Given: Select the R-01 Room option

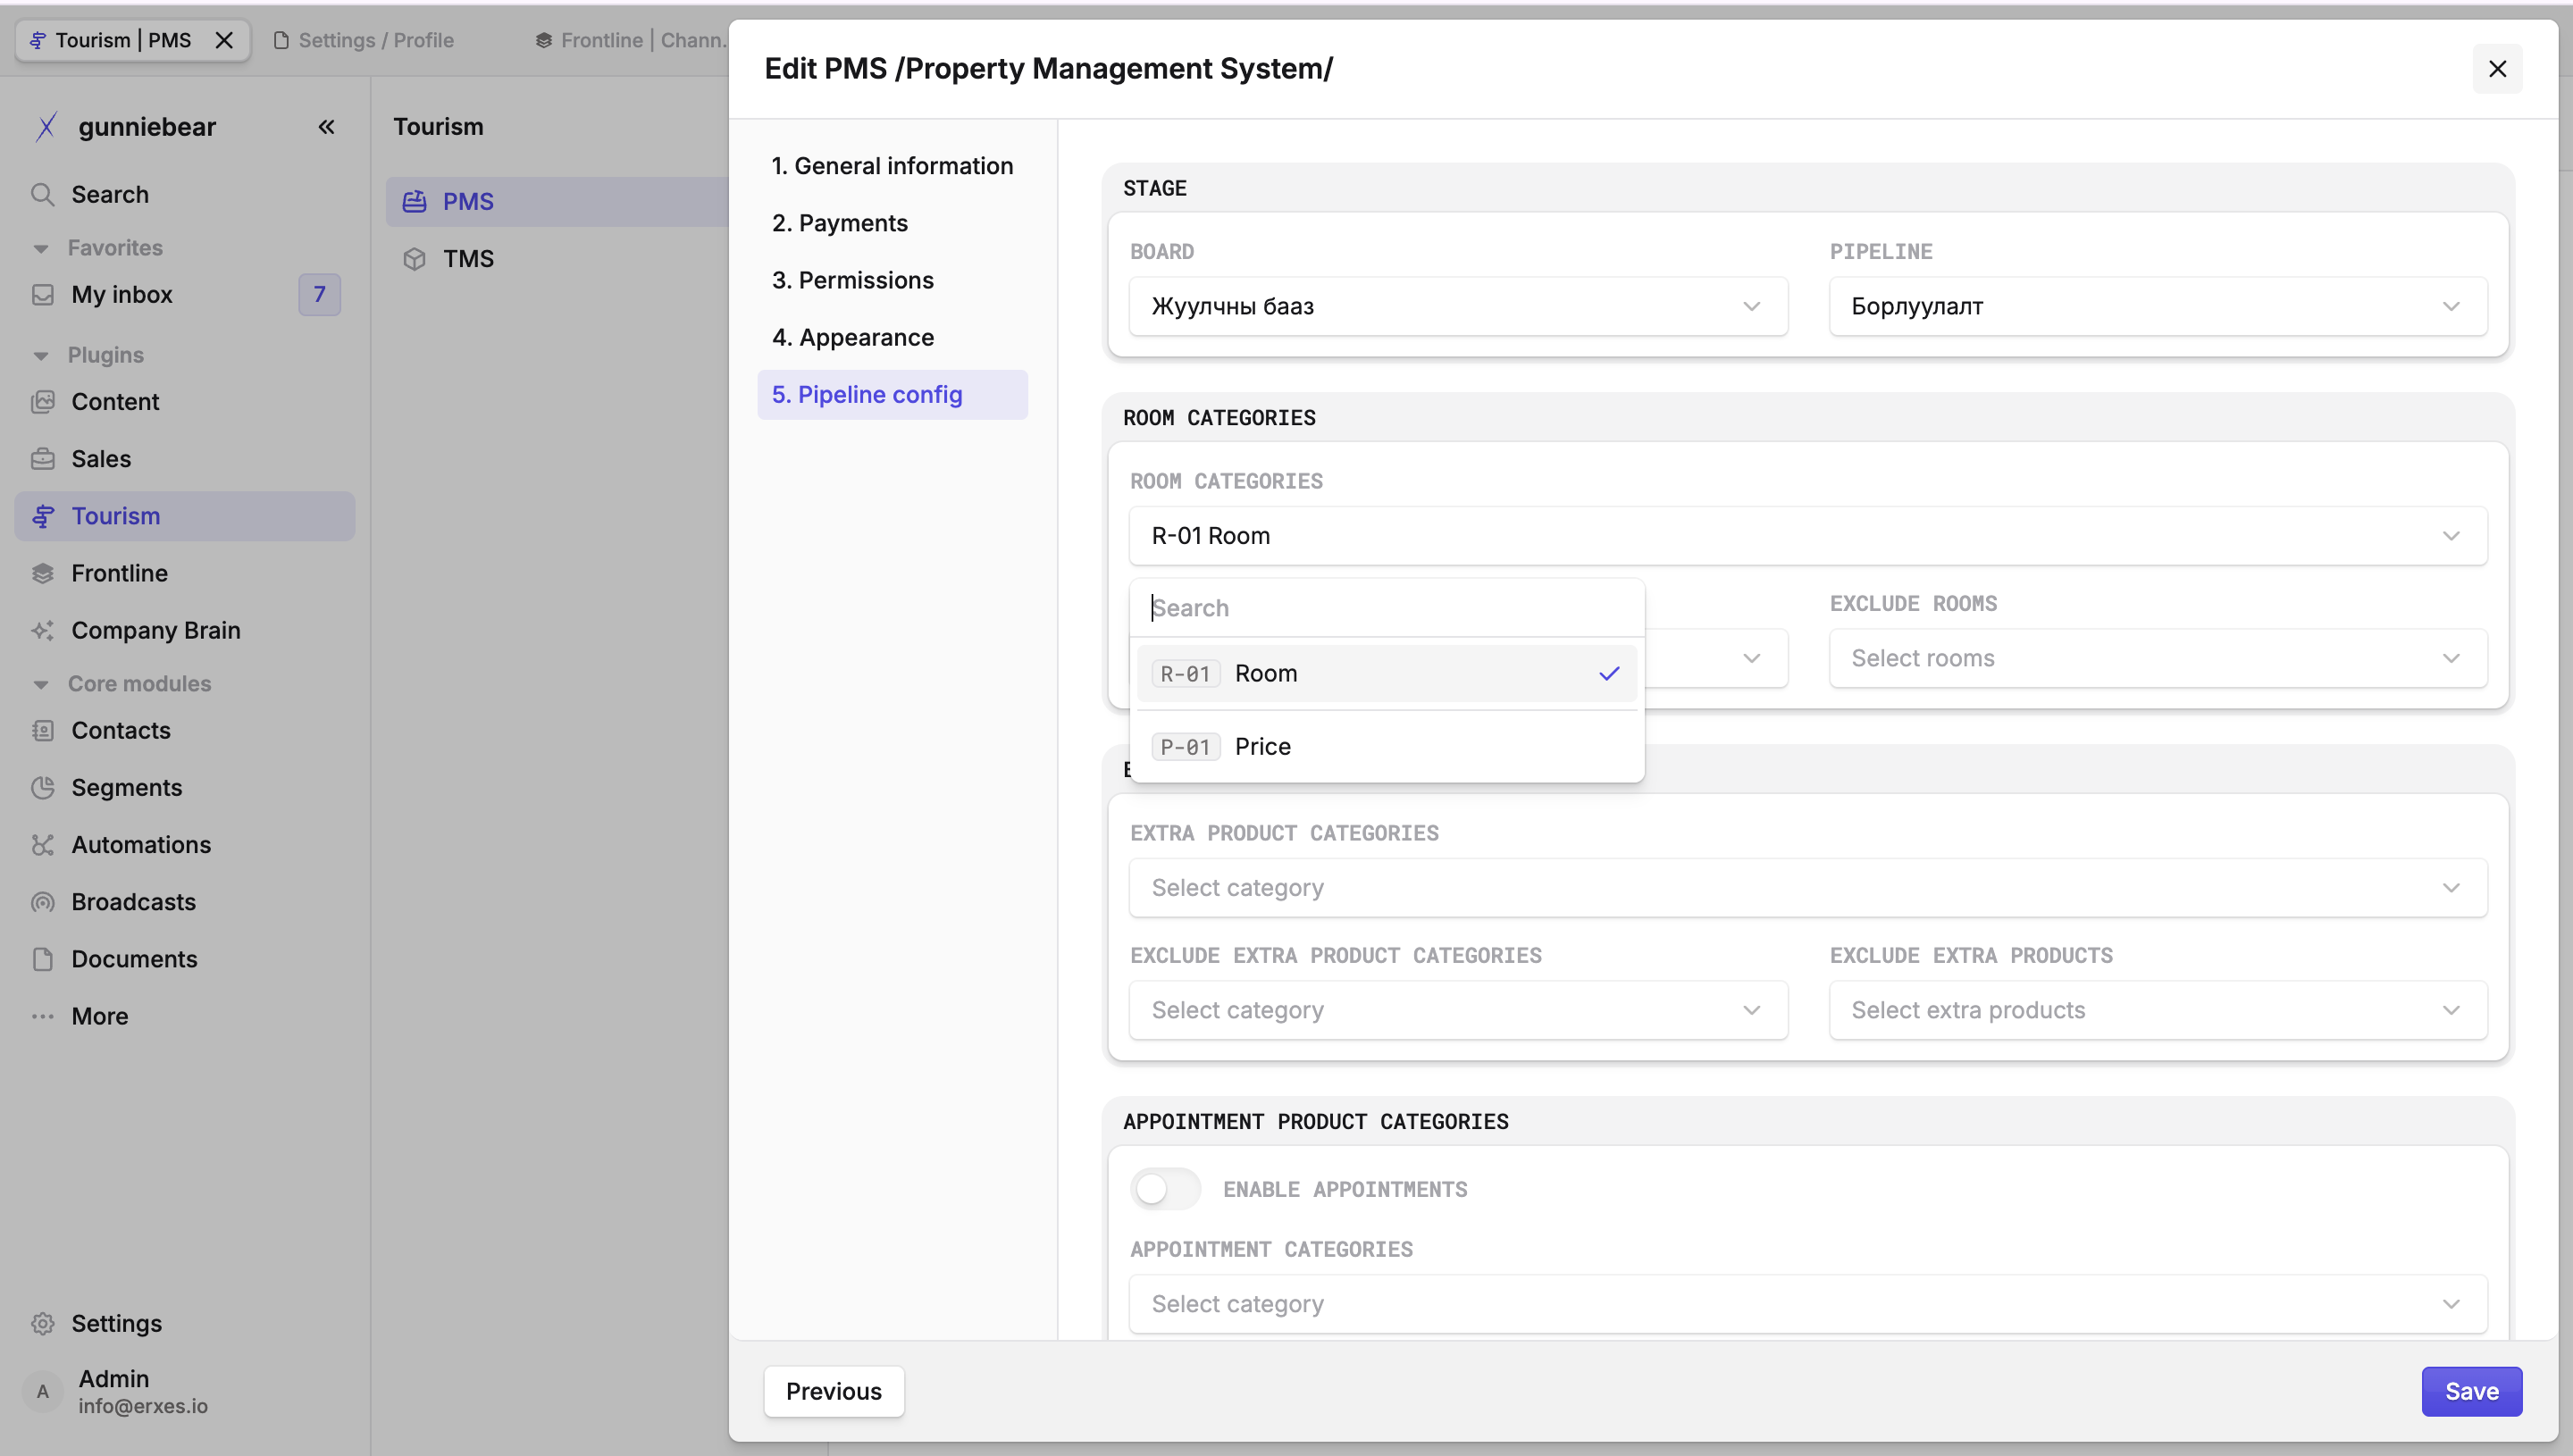Looking at the screenshot, I should (1386, 674).
